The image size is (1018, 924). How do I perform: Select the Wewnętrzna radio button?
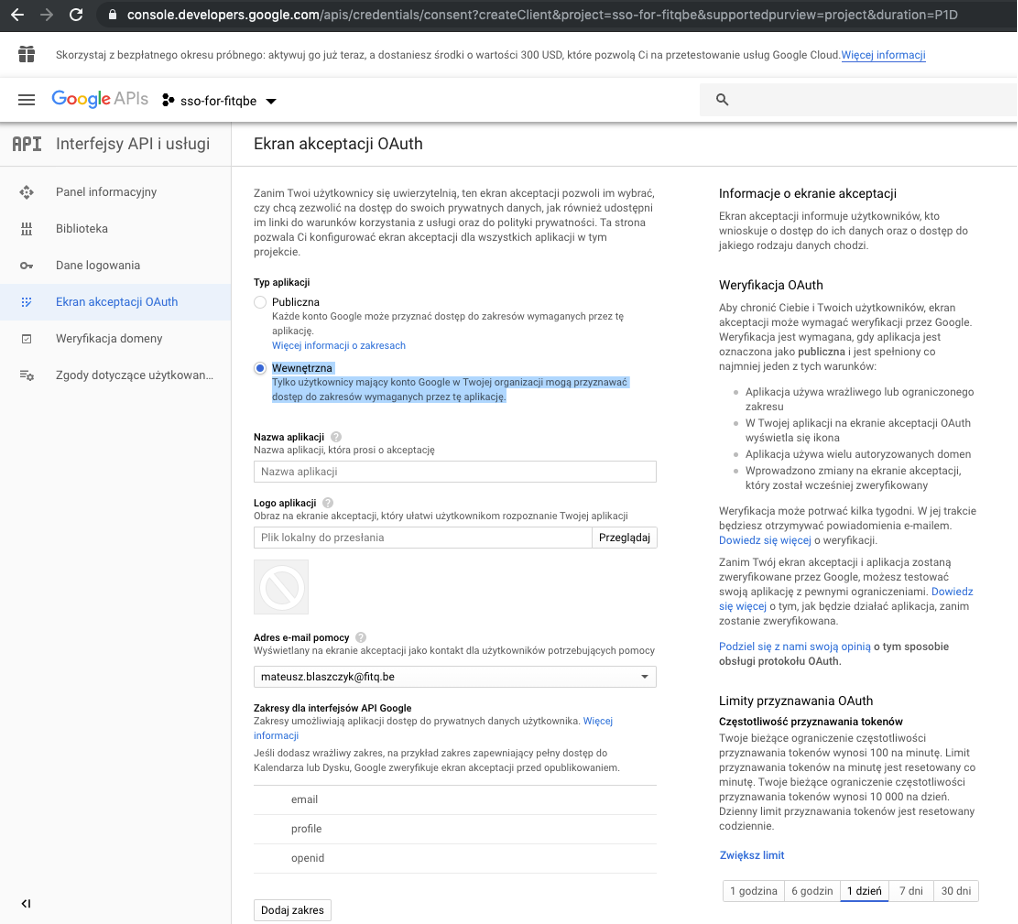pos(260,368)
